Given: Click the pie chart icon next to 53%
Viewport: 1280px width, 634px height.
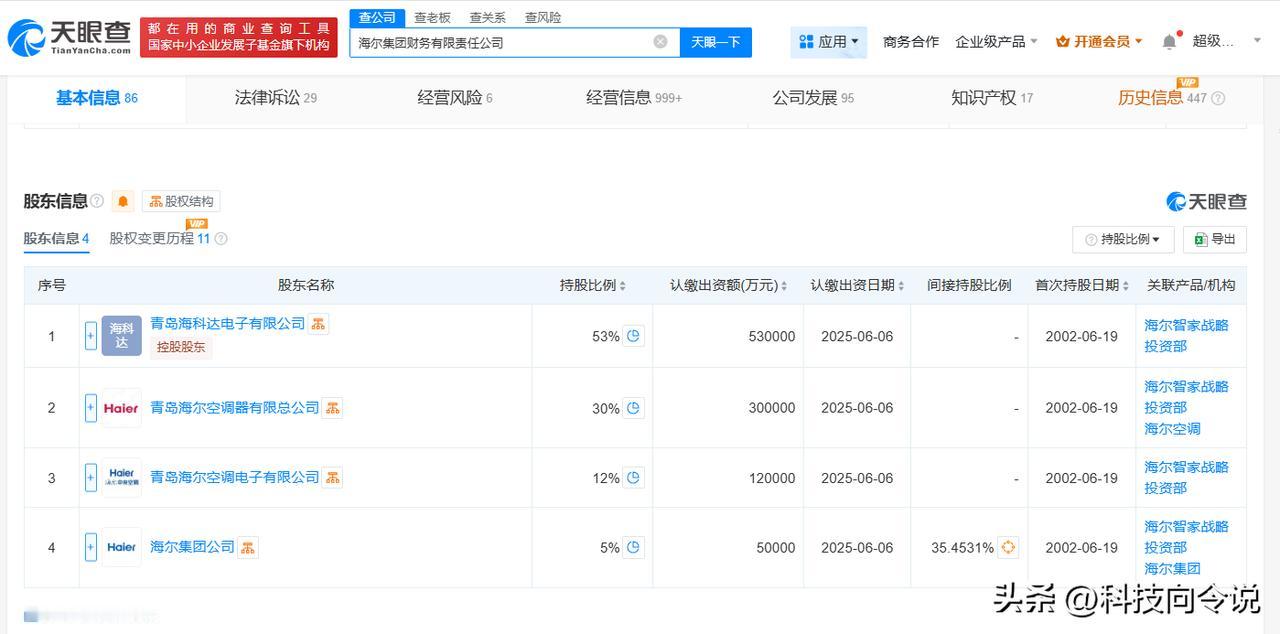Looking at the screenshot, I should [633, 336].
